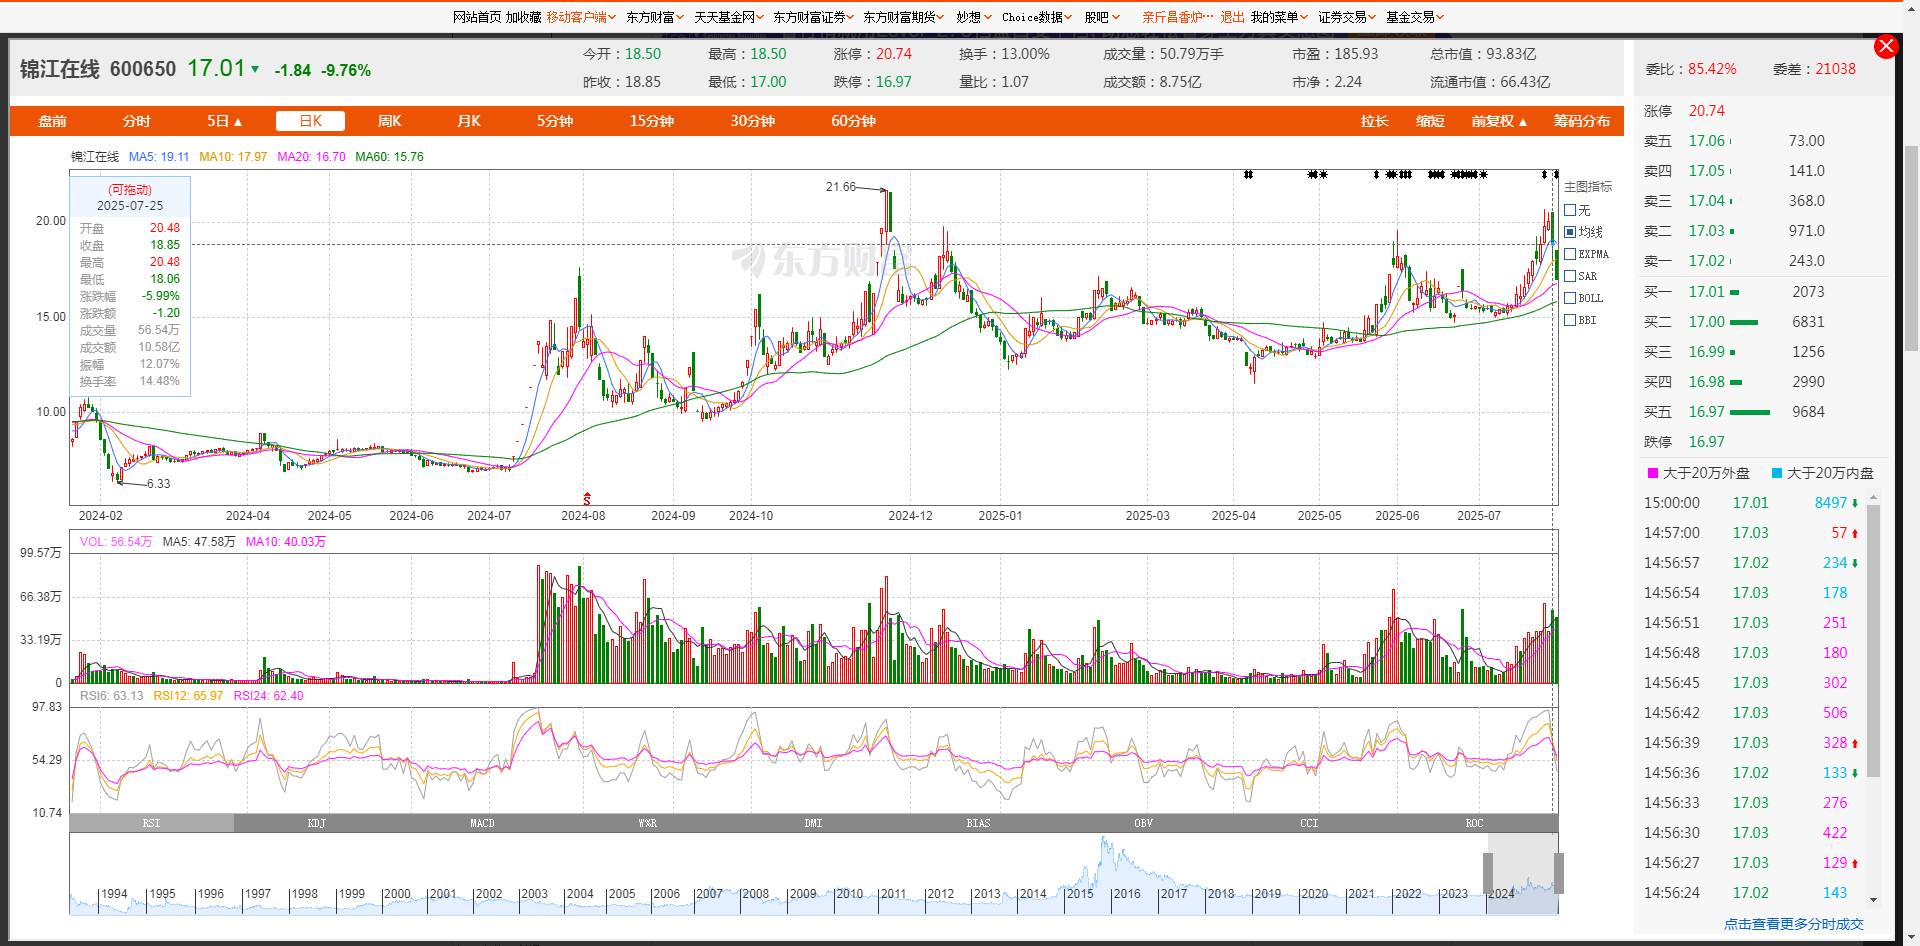This screenshot has height=946, width=1920.
Task: Enable the EXPMA main chart indicator
Action: (1570, 254)
